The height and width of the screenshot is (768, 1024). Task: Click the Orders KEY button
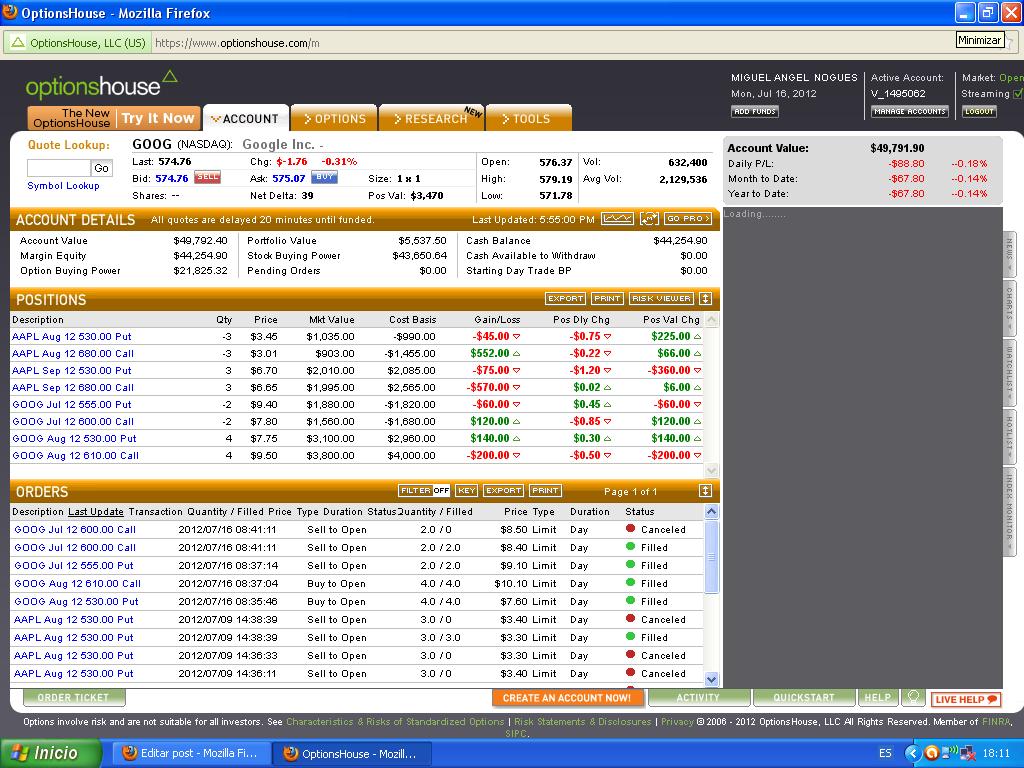pos(466,490)
